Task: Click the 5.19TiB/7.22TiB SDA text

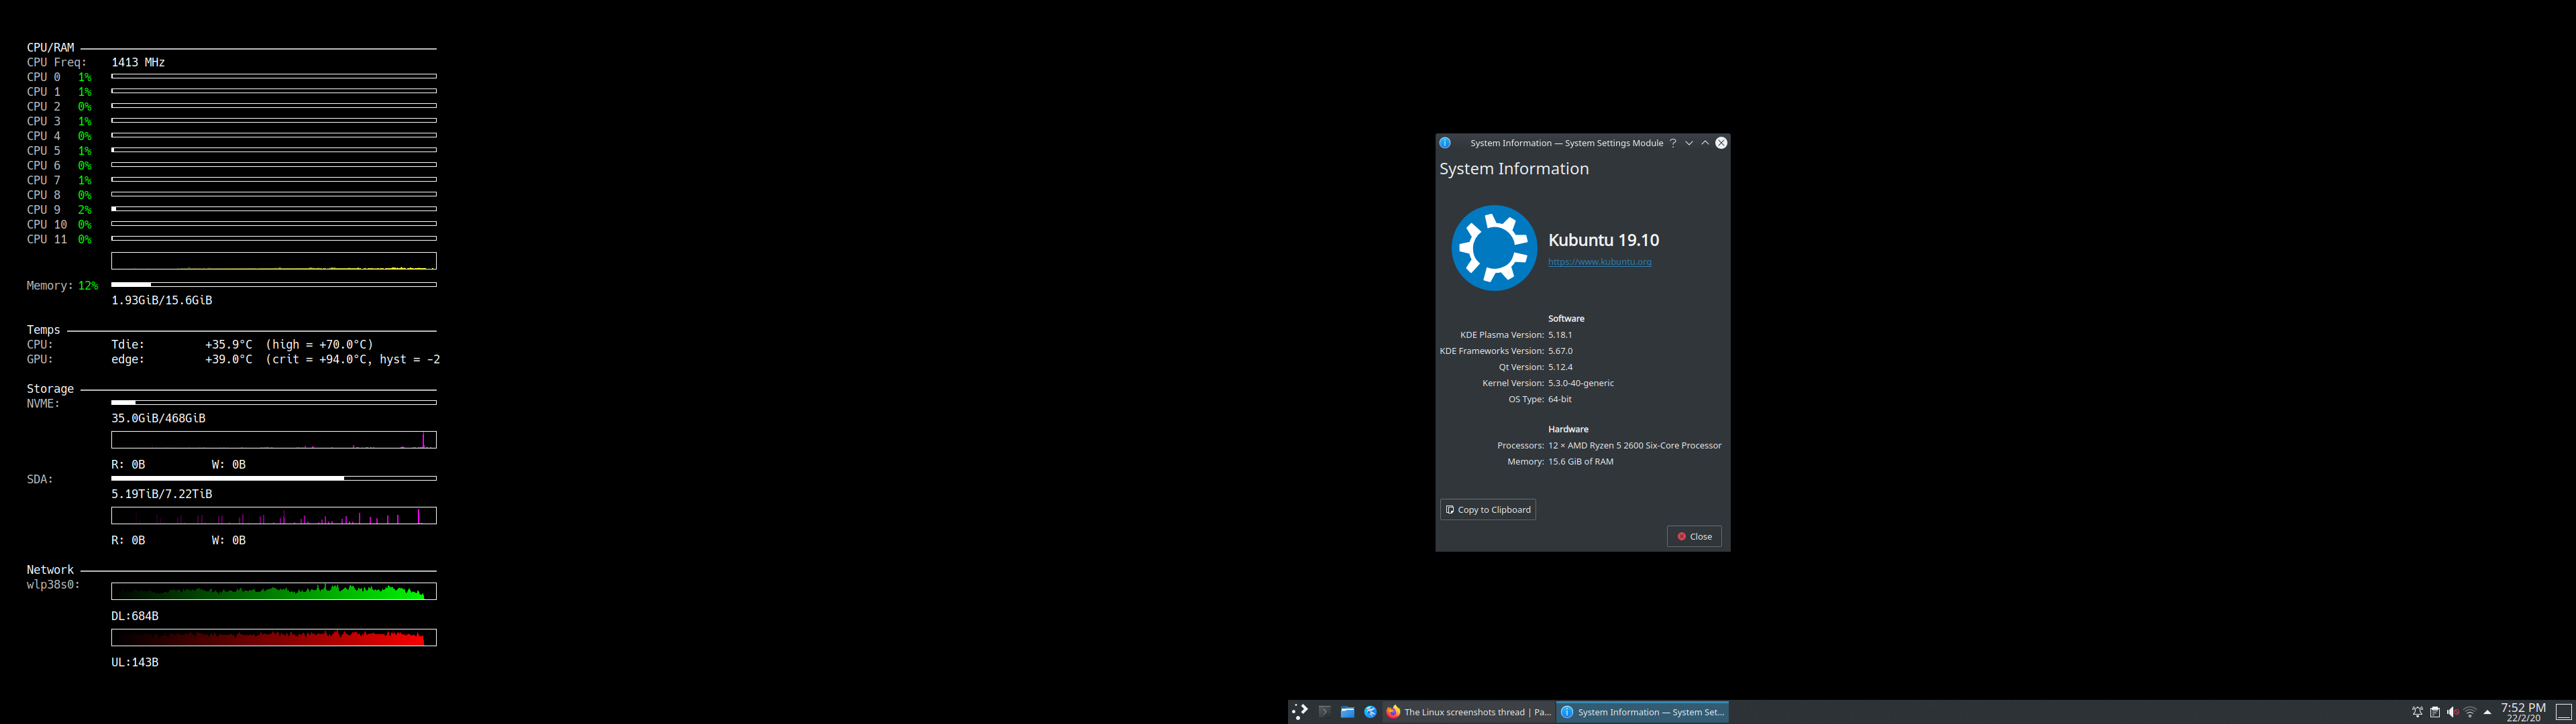Action: [161, 494]
